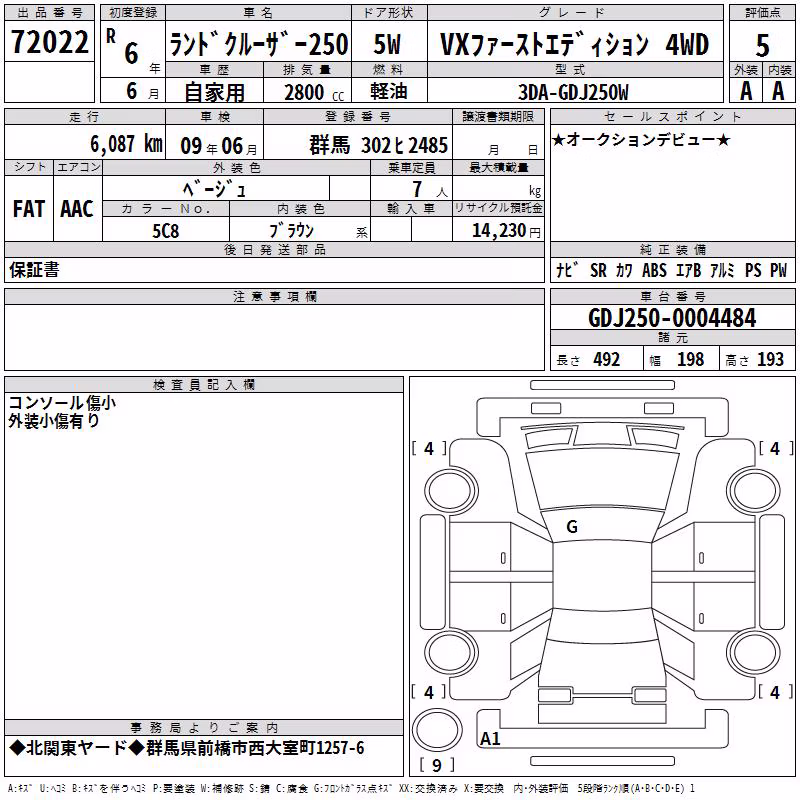Click the height value 193
This screenshot has height=800, width=800.
click(770, 360)
